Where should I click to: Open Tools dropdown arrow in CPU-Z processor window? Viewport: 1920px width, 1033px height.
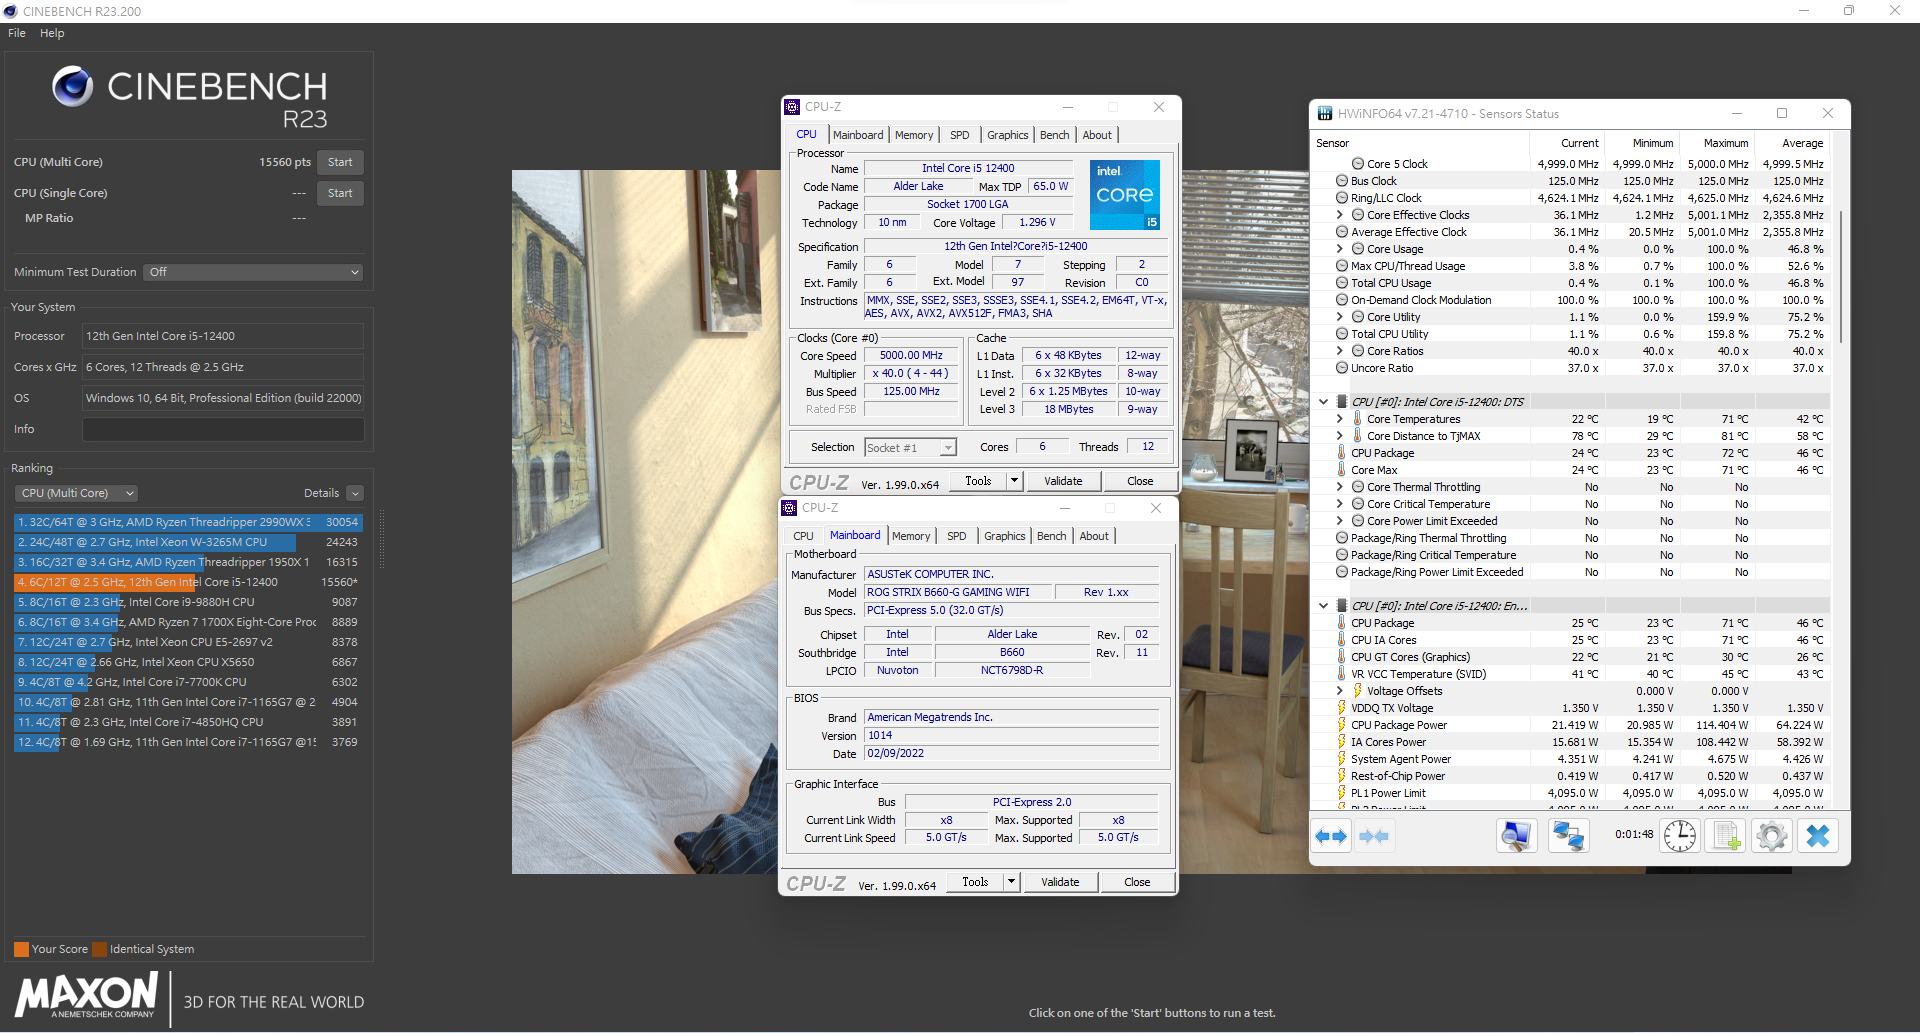pos(1014,481)
